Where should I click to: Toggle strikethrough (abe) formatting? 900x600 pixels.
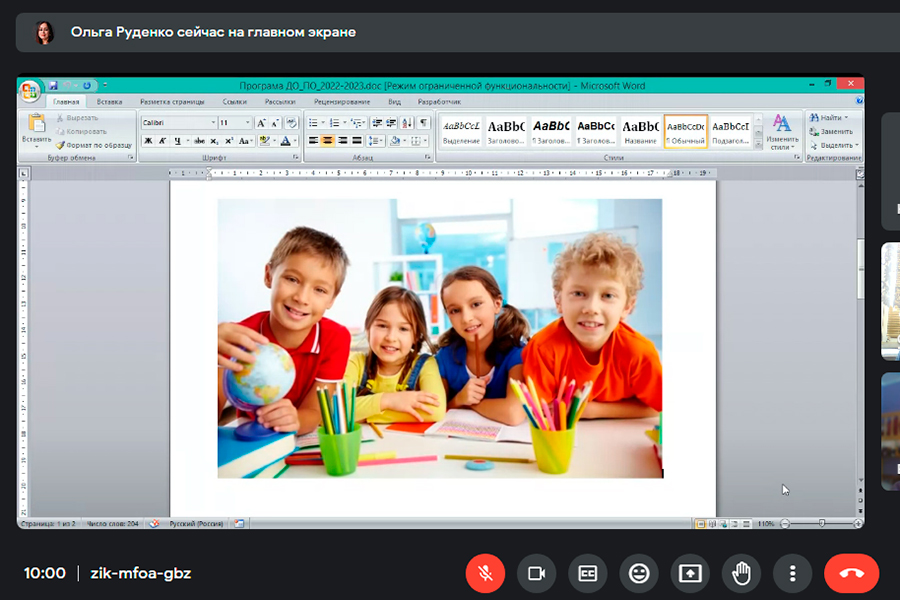pos(199,141)
